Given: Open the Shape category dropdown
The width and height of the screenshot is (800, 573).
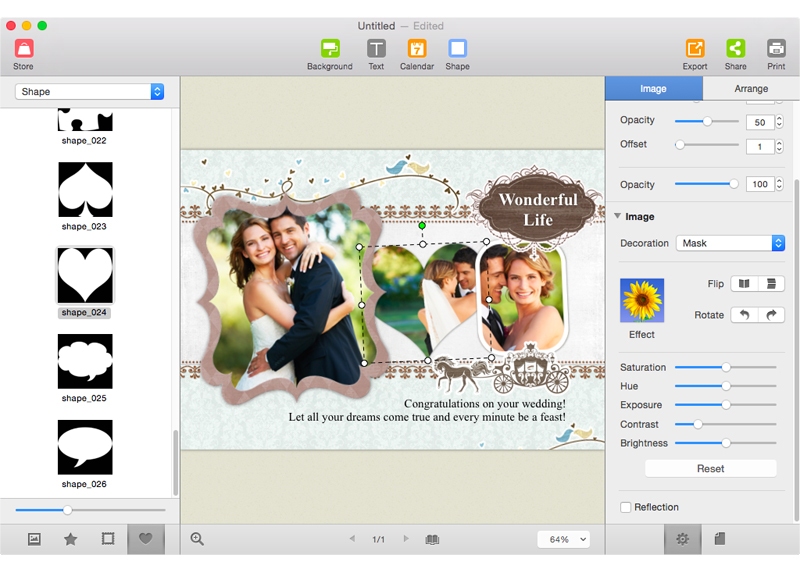Looking at the screenshot, I should click(89, 92).
